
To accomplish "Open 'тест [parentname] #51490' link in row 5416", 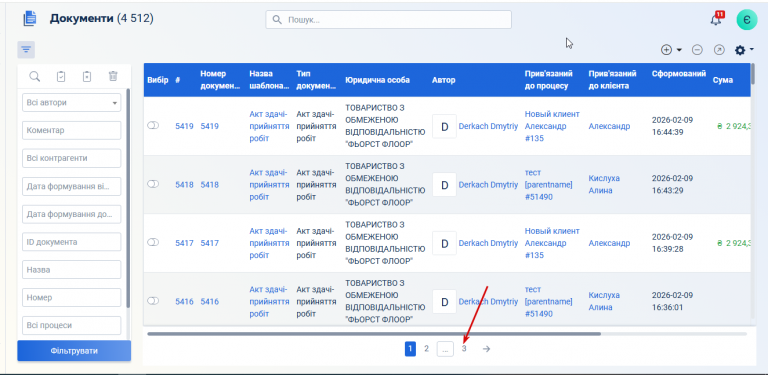I will coord(549,302).
